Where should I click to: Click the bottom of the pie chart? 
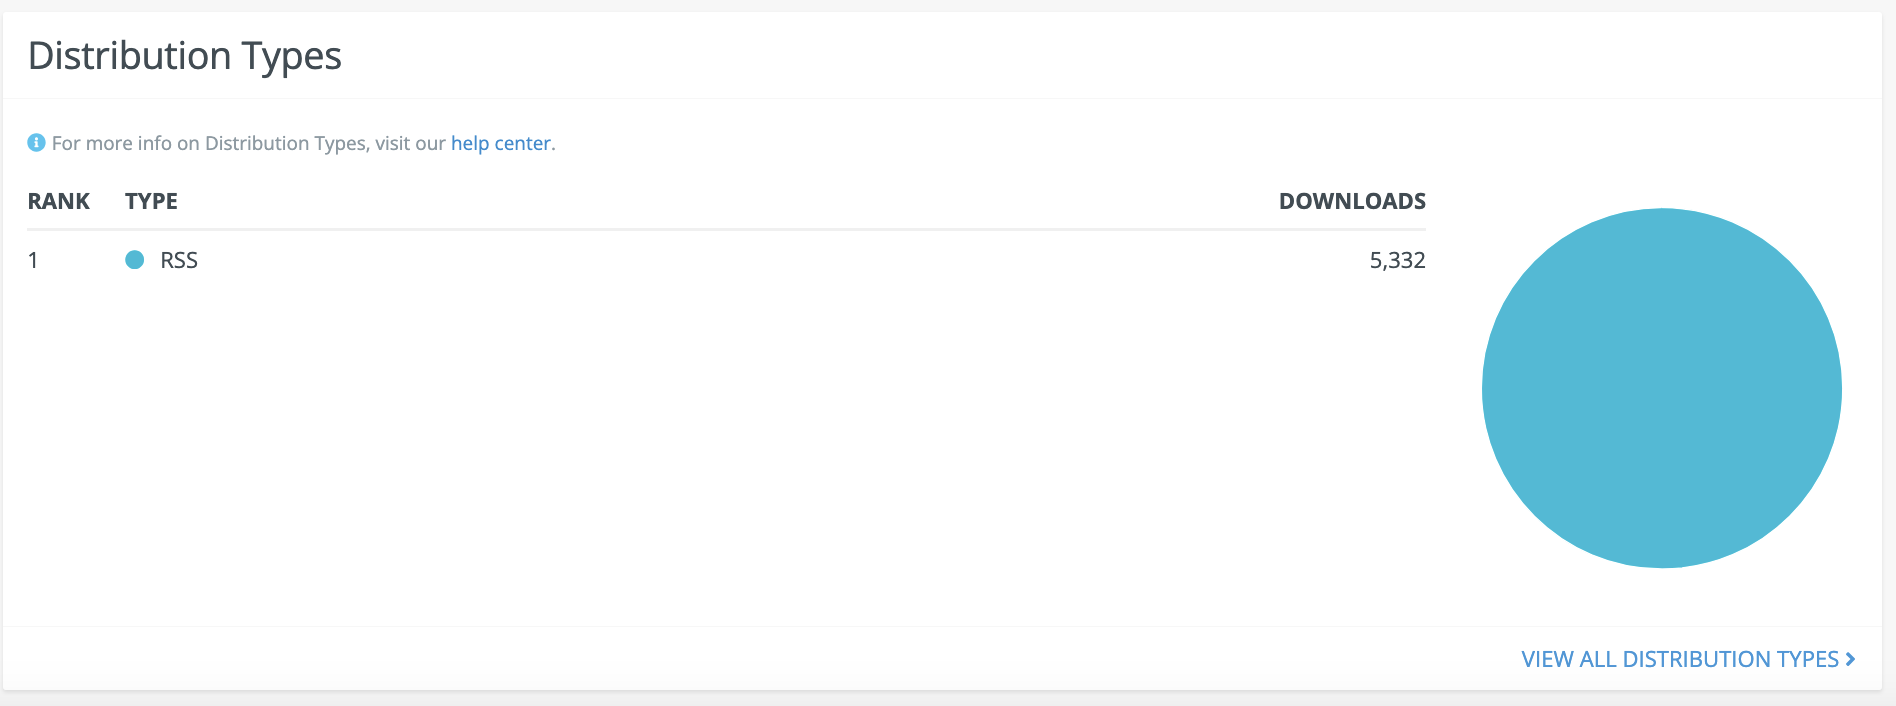tap(1662, 558)
